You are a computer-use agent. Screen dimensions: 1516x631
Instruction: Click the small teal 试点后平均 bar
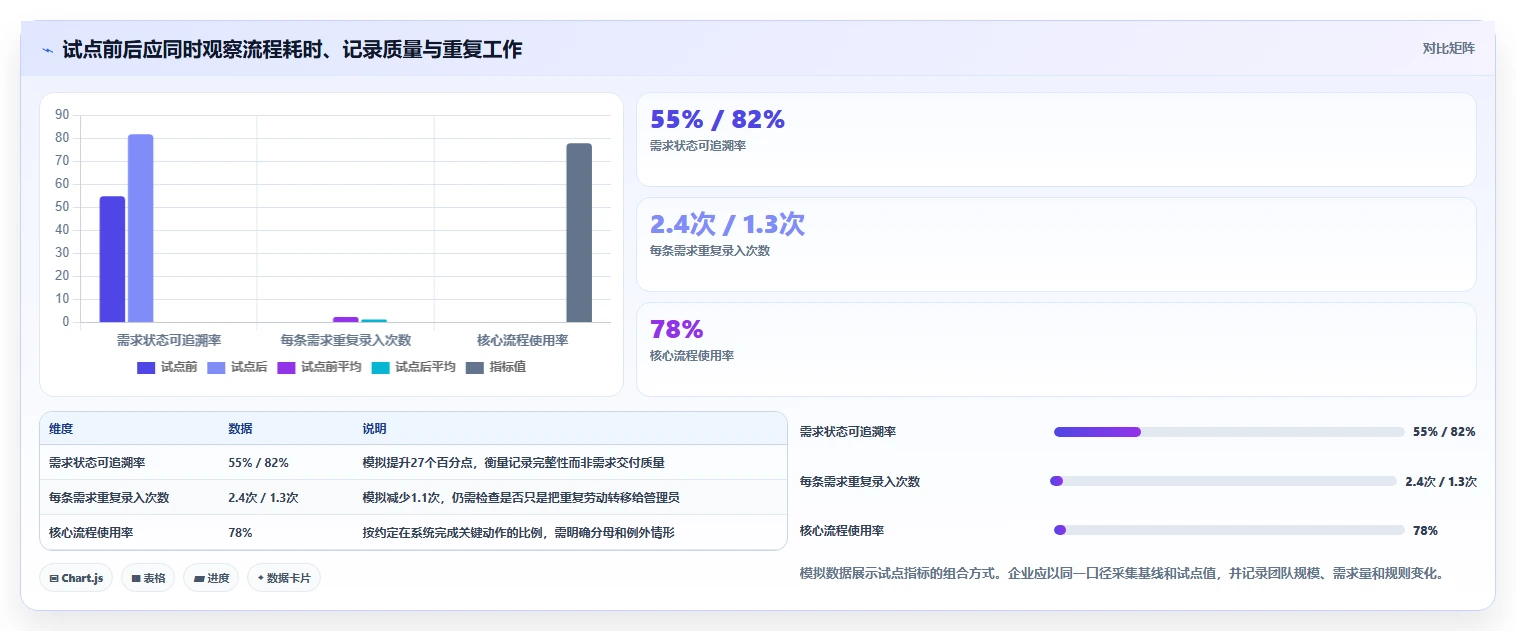pos(374,320)
